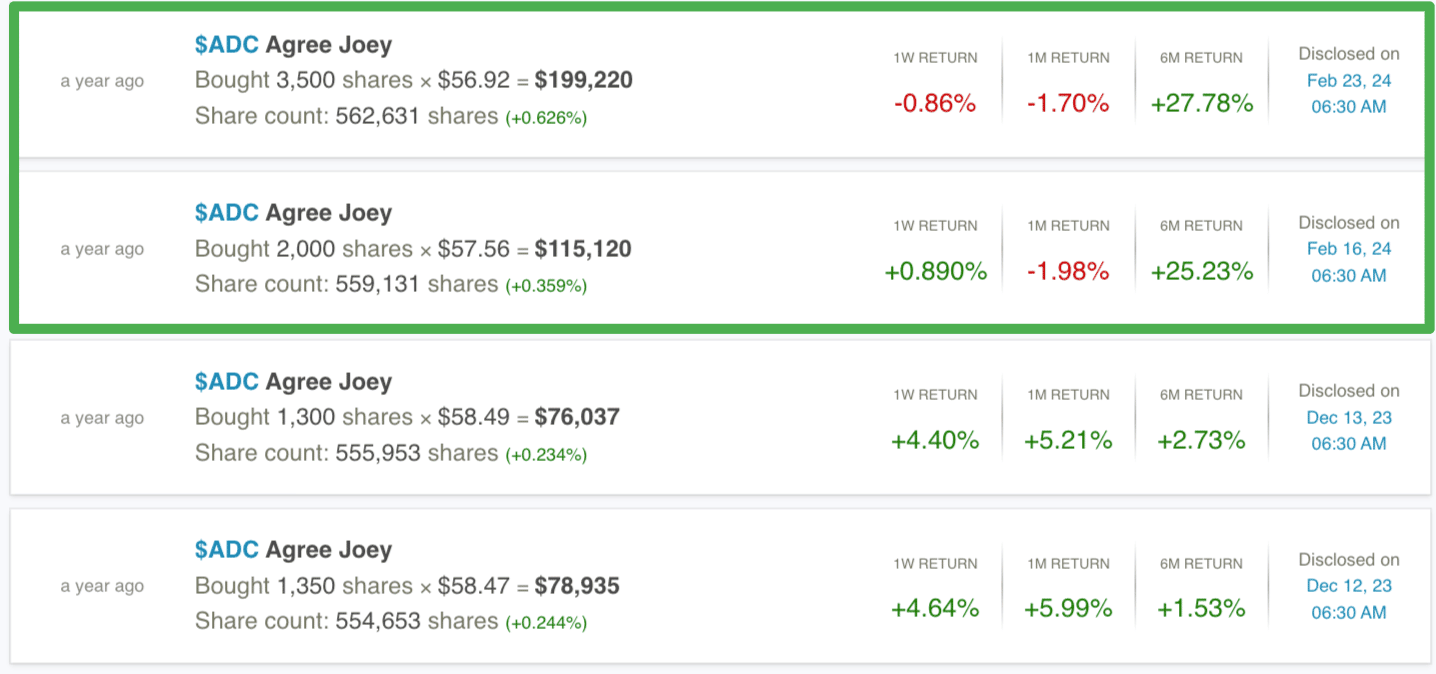Image resolution: width=1436 pixels, height=674 pixels.
Task: Open $ADC ticker in 1,300 shares row
Action: click(x=227, y=382)
